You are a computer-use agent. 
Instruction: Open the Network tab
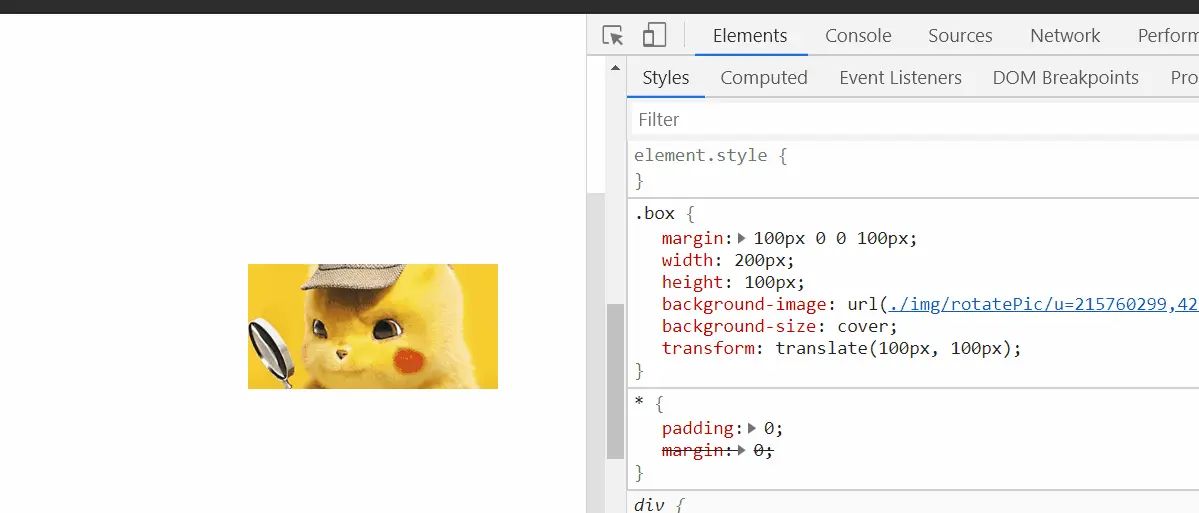coord(1065,36)
